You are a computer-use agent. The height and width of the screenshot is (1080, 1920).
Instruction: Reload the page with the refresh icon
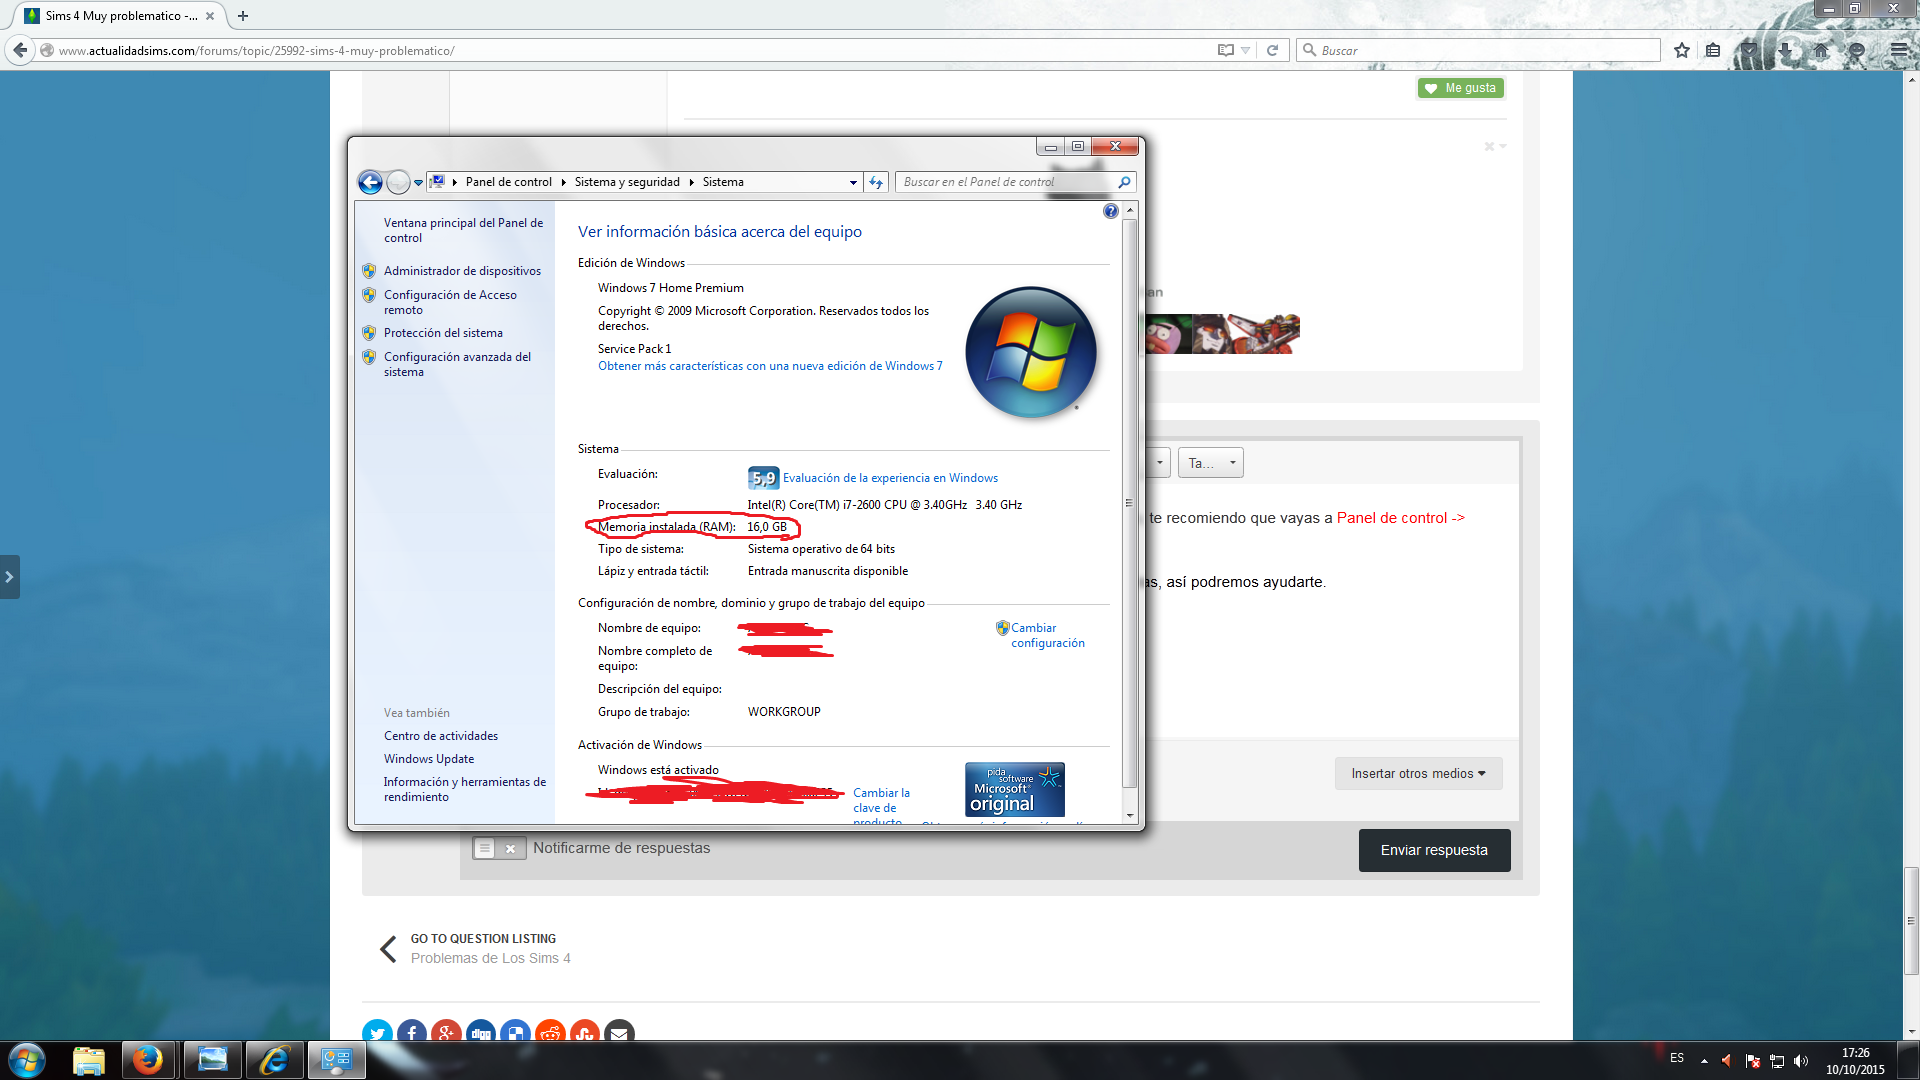pos(1272,50)
